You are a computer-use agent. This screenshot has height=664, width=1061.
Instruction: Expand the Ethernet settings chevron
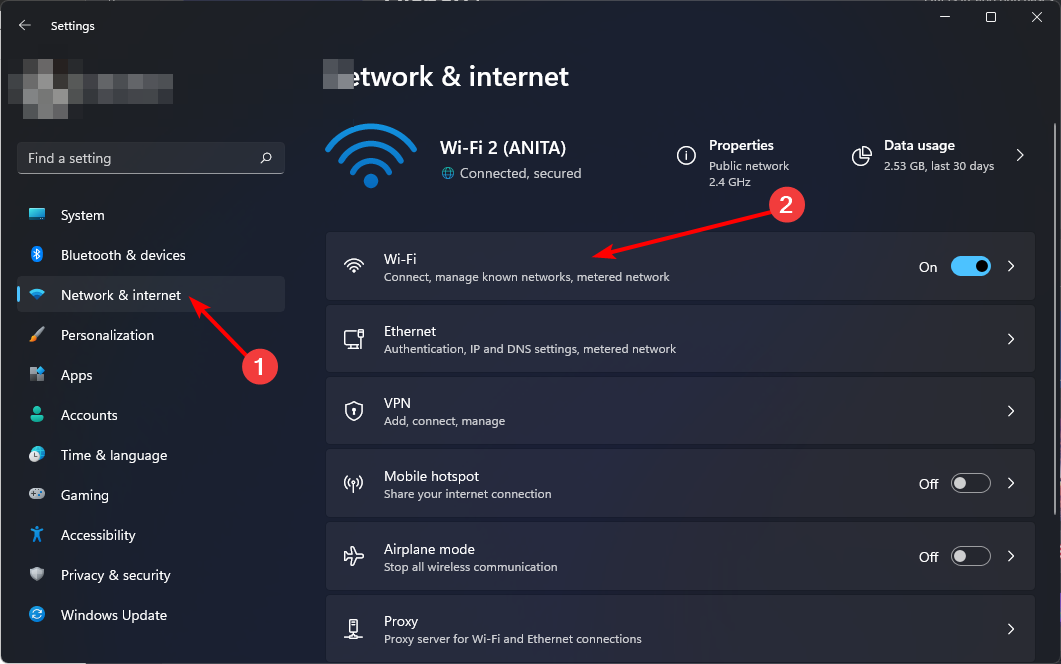coord(1011,339)
